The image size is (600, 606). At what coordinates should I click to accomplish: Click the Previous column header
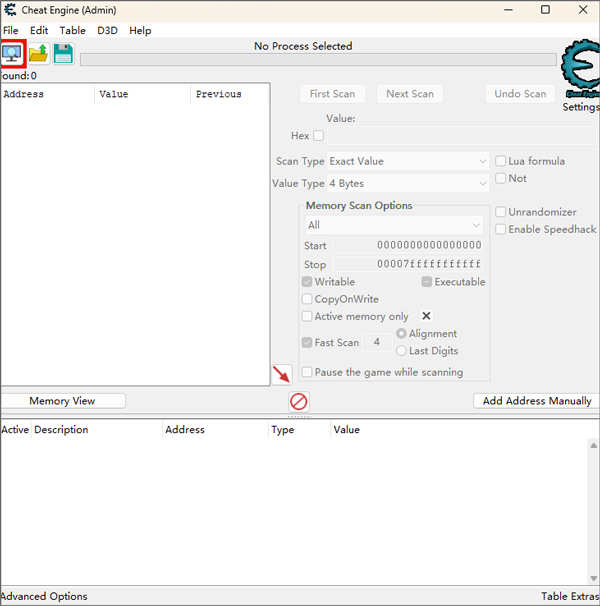[230, 94]
